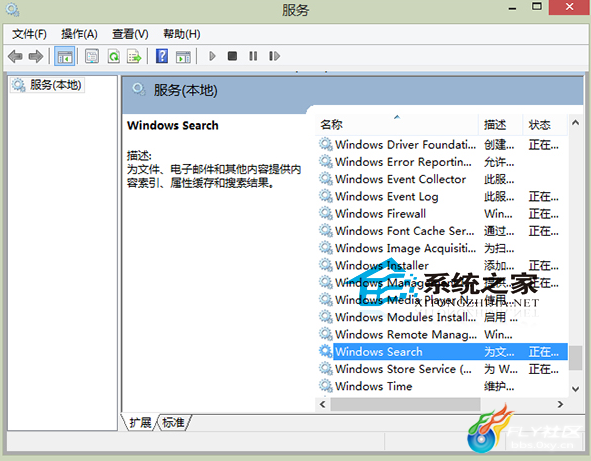
Task: Click the vertical scrollbar thumb
Action: (x=575, y=358)
